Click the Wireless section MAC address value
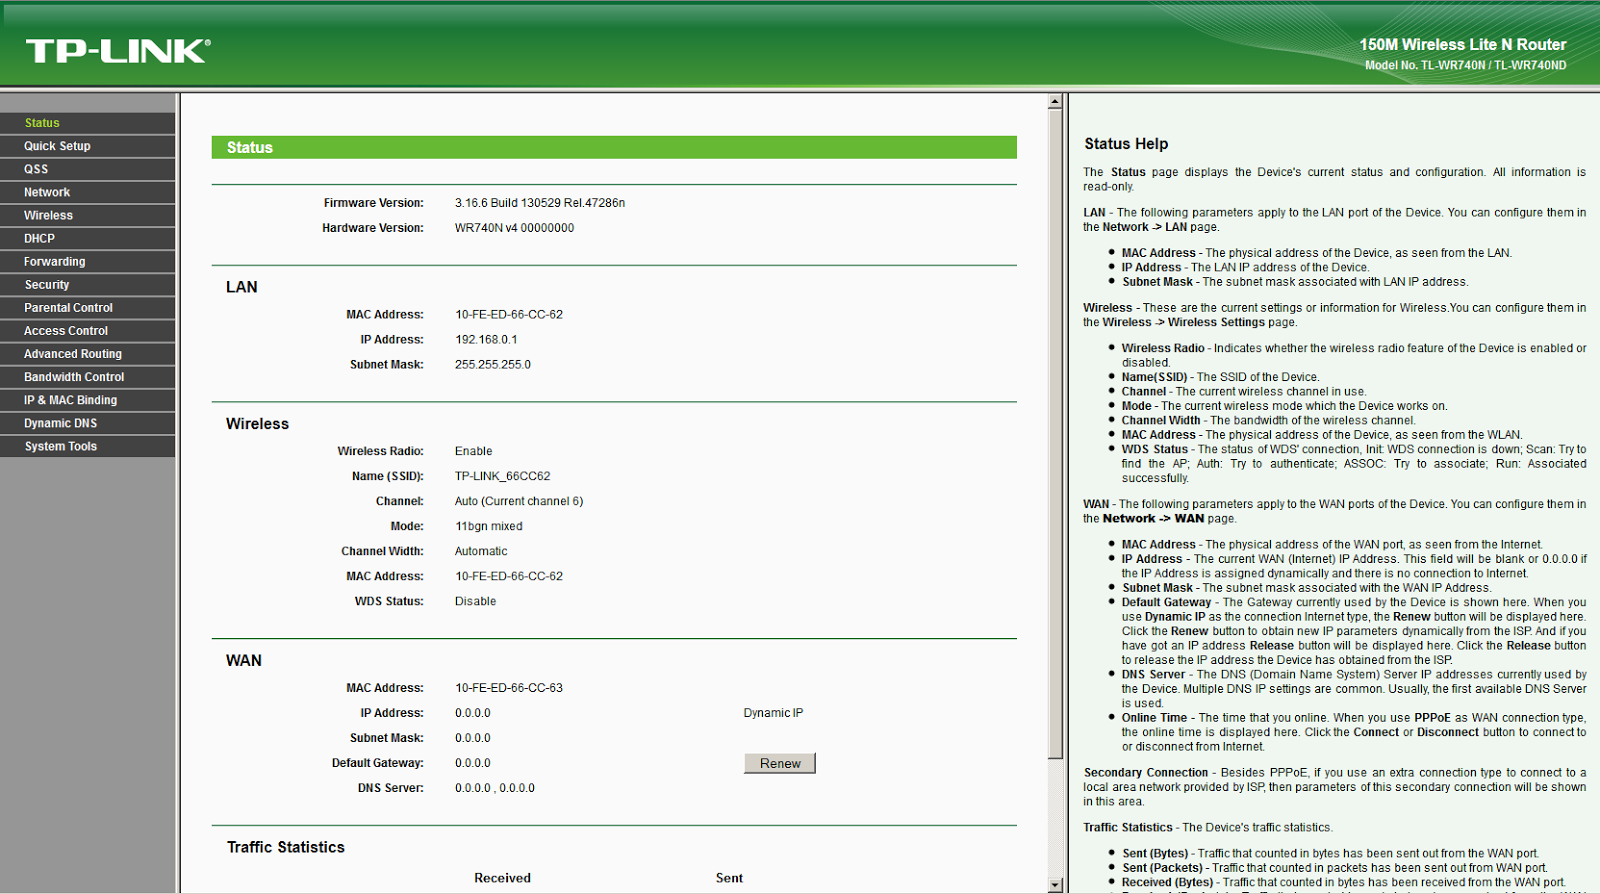Screen dimensions: 1600x894 coord(509,576)
